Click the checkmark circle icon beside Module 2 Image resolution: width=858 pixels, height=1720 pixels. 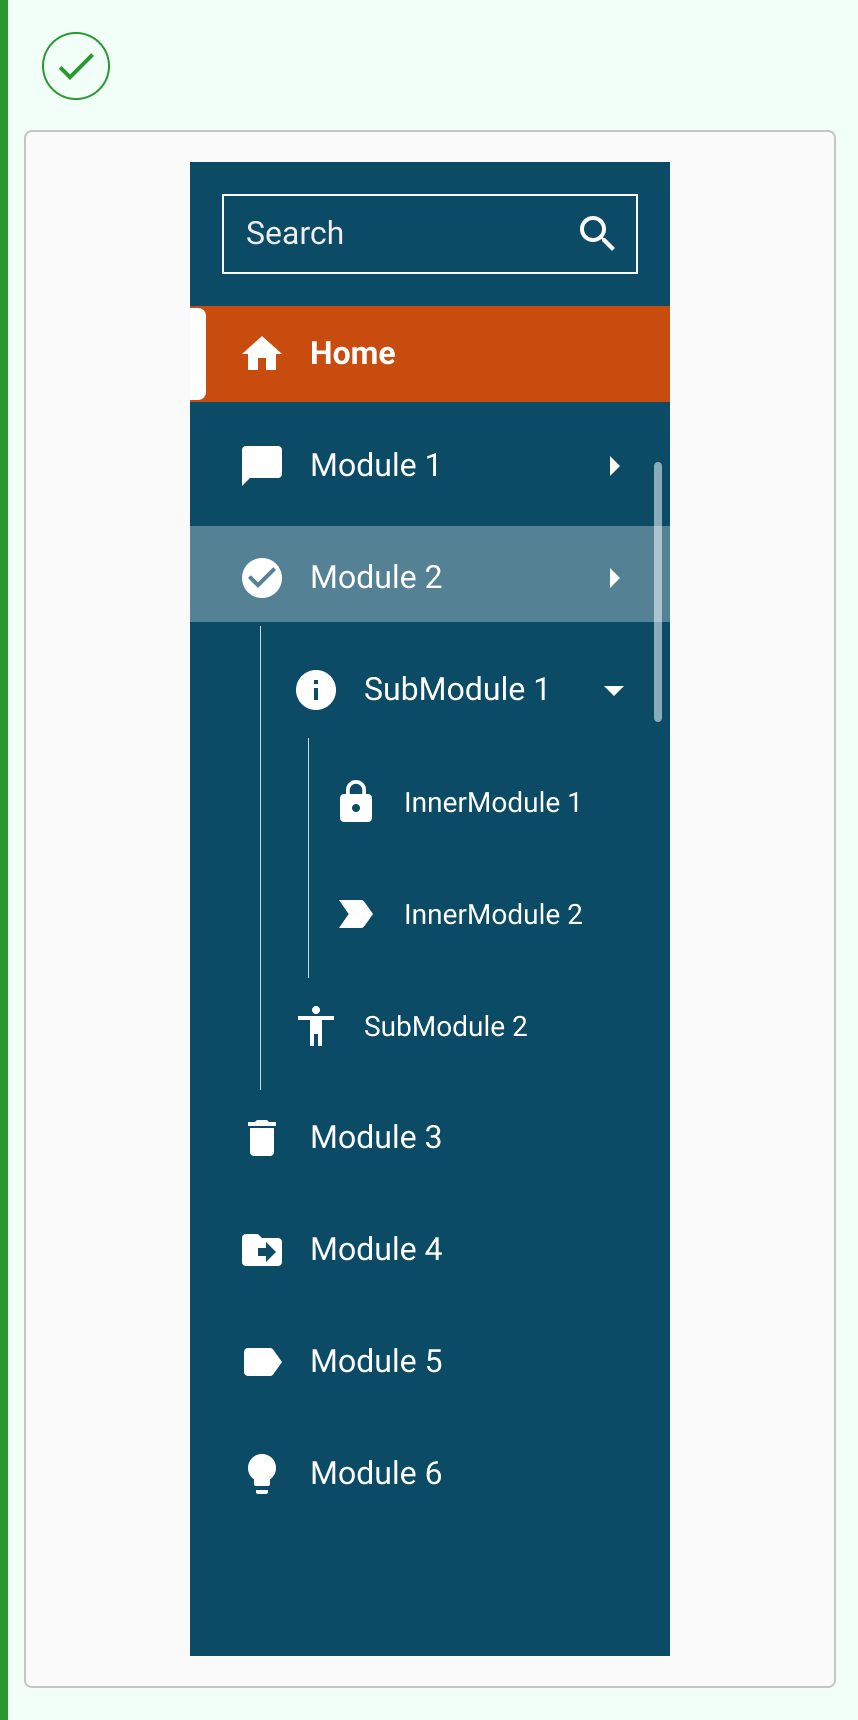262,578
